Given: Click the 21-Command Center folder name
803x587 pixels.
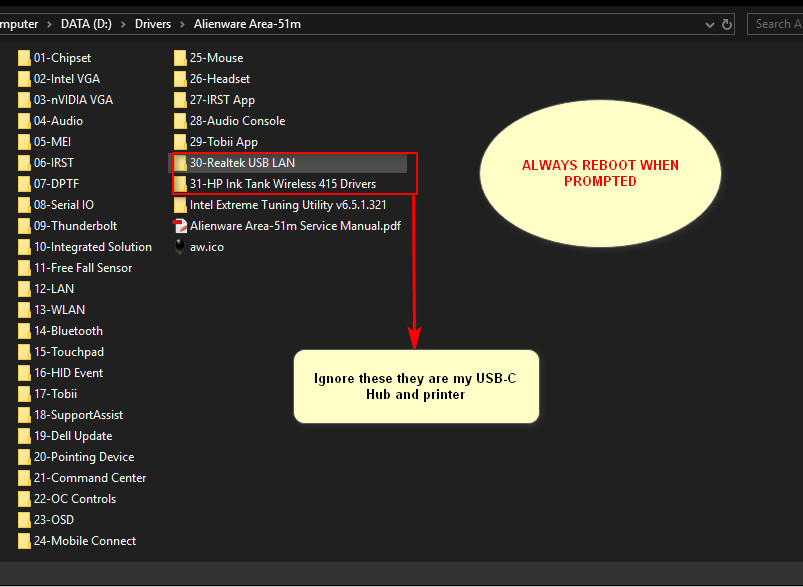Looking at the screenshot, I should coord(90,478).
